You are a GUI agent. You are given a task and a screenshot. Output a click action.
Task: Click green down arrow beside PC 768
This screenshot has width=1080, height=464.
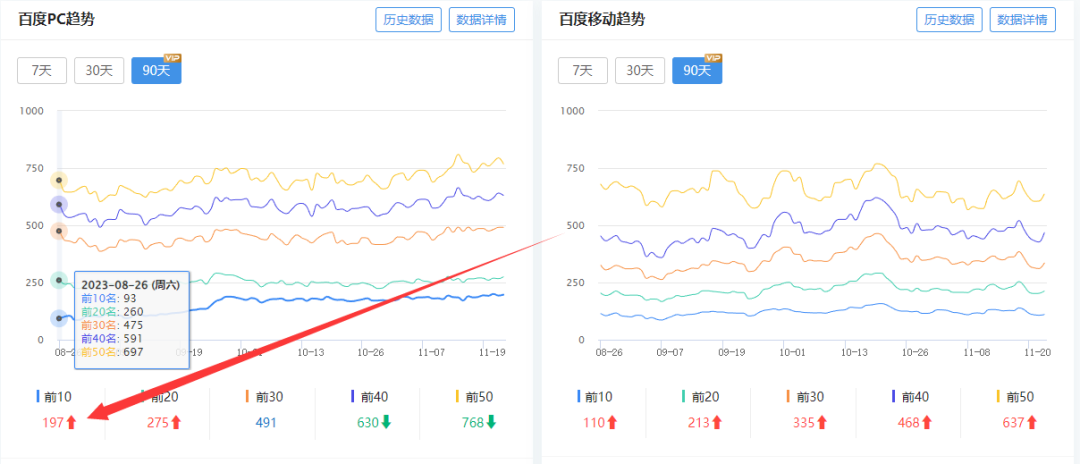click(491, 423)
